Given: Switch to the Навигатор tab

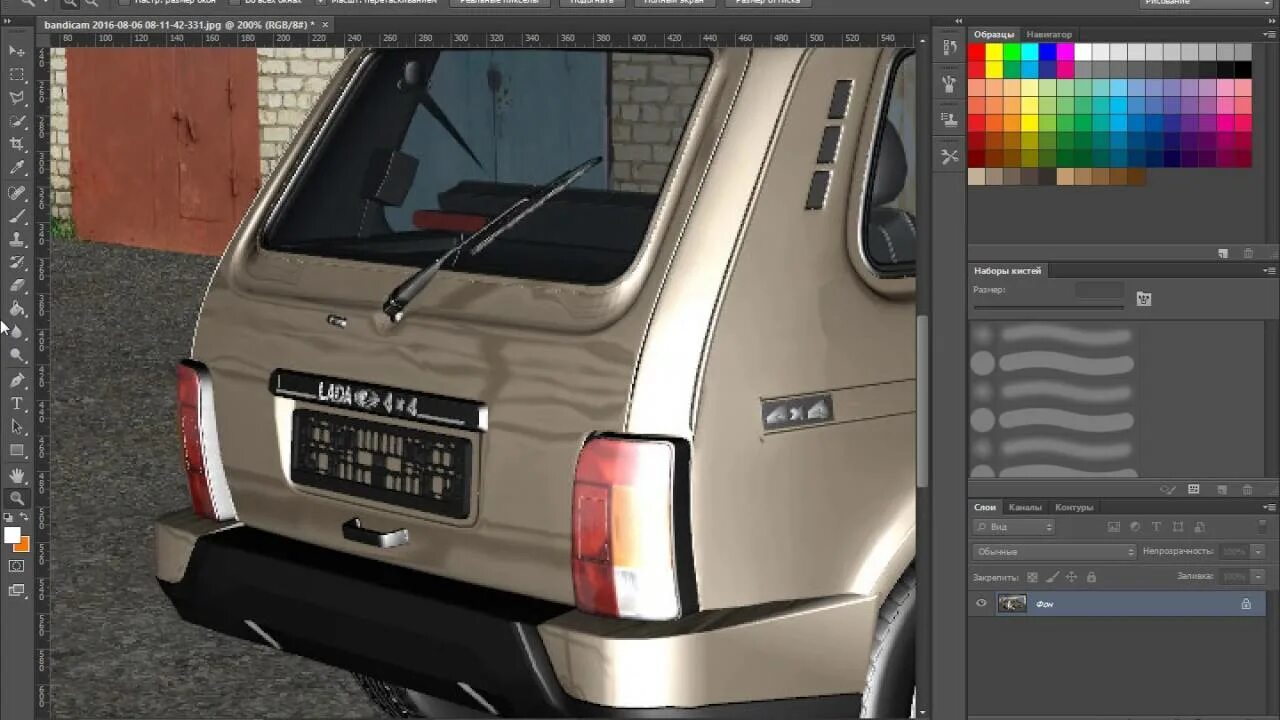Looking at the screenshot, I should [1049, 34].
